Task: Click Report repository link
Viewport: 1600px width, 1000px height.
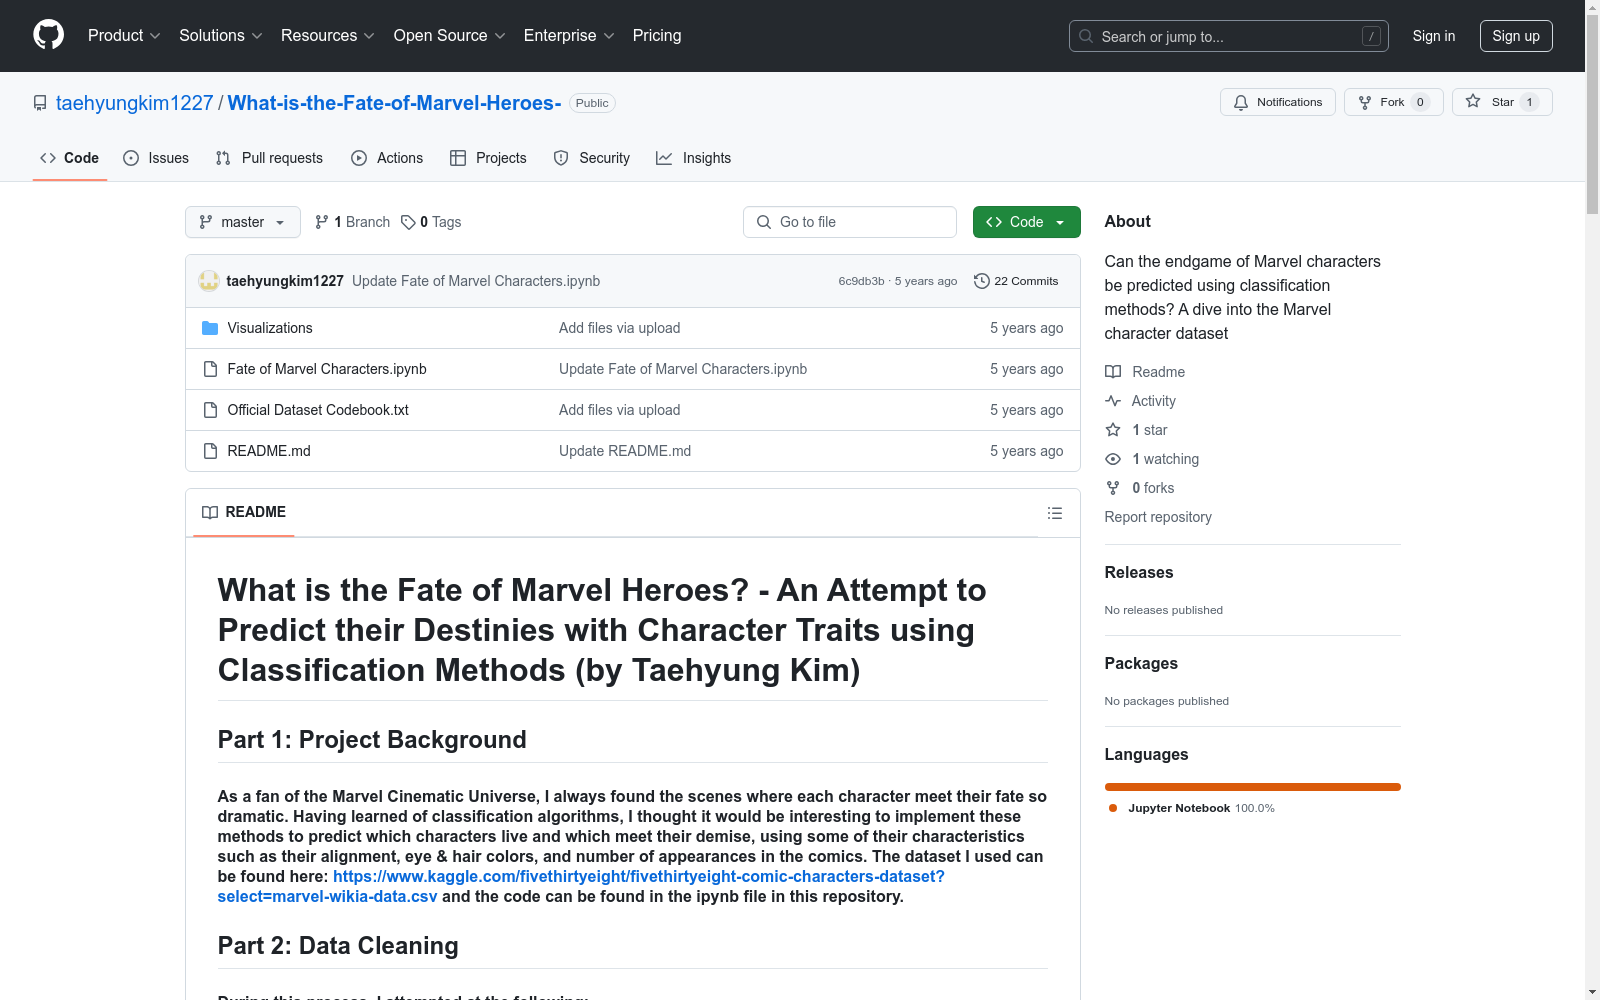Action: tap(1158, 517)
